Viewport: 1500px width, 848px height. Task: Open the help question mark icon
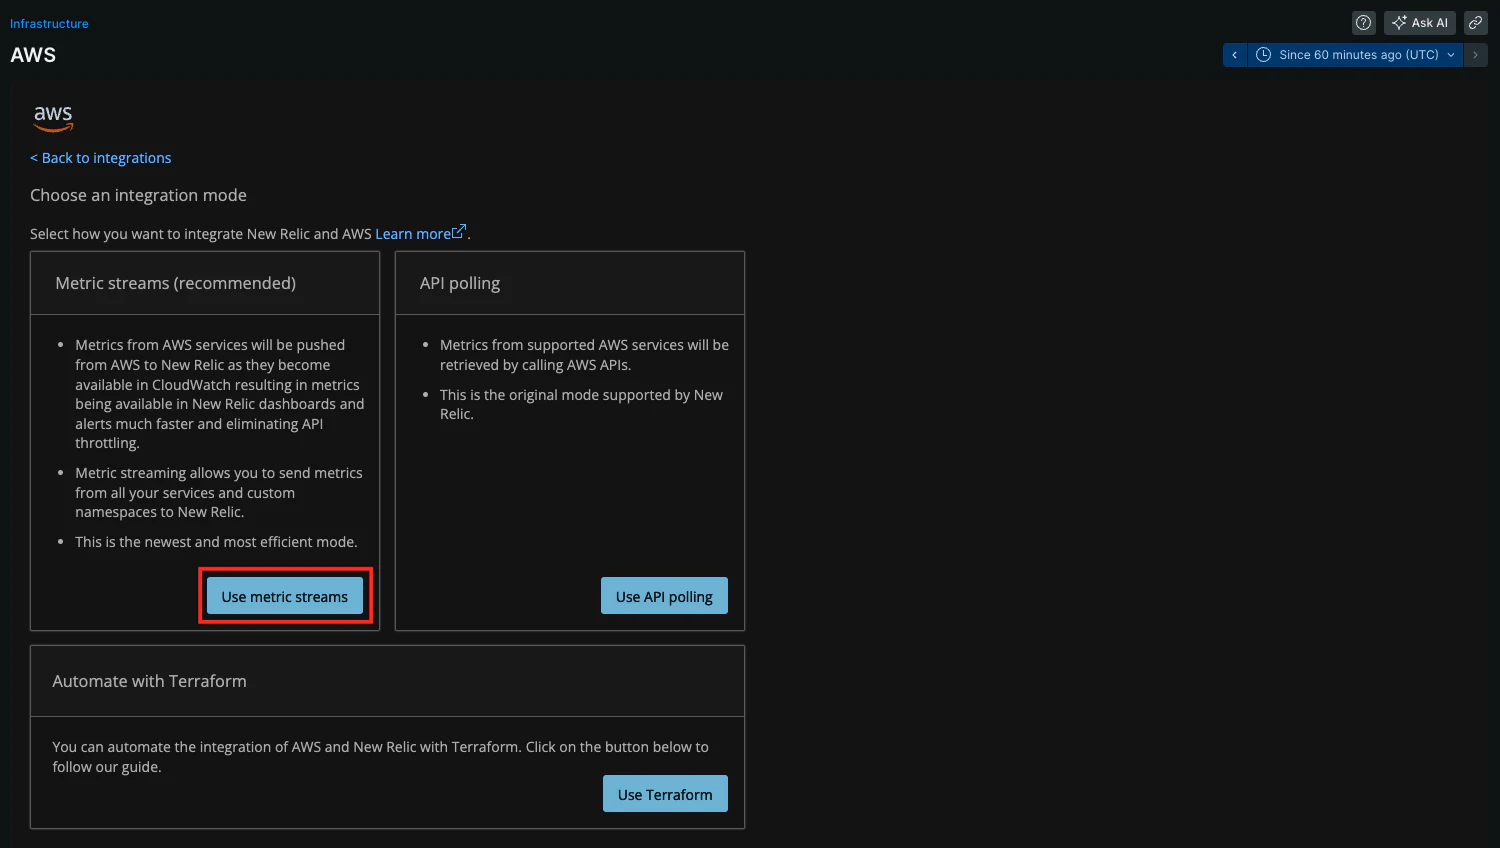coord(1363,23)
